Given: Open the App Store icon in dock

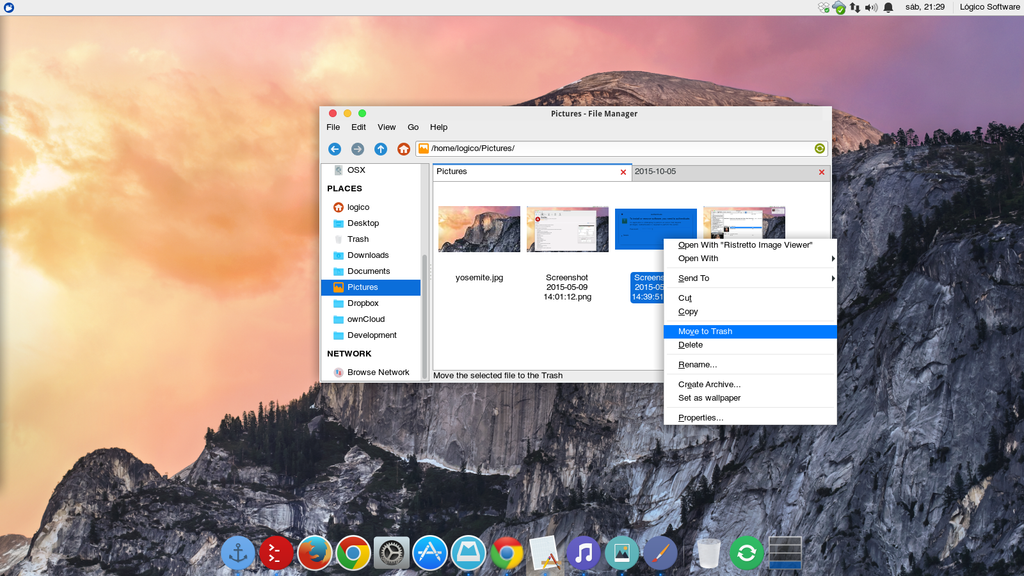Looking at the screenshot, I should [430, 554].
